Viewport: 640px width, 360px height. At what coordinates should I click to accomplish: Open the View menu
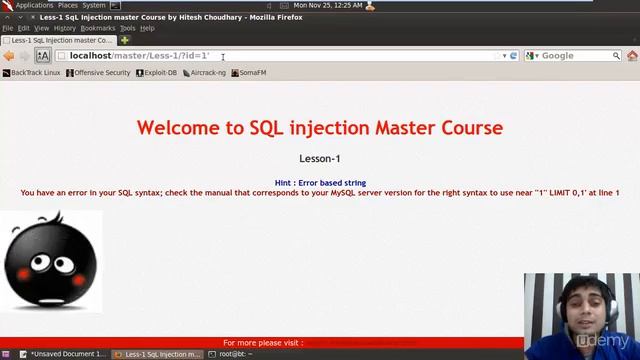[41, 28]
